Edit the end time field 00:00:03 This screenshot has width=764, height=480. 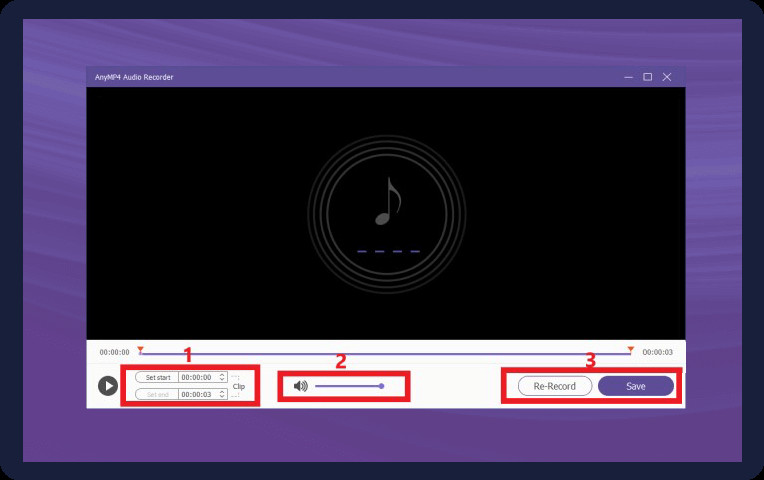coord(198,394)
